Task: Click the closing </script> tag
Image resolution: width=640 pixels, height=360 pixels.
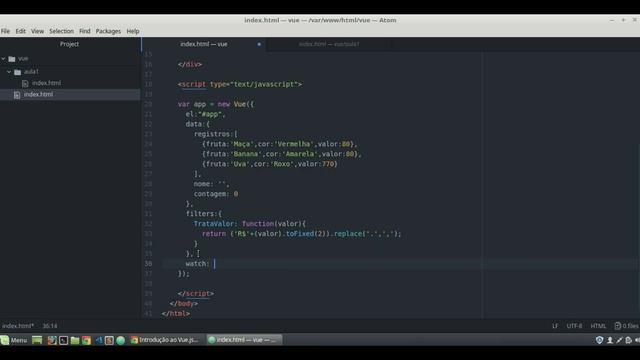Action: click(x=196, y=293)
